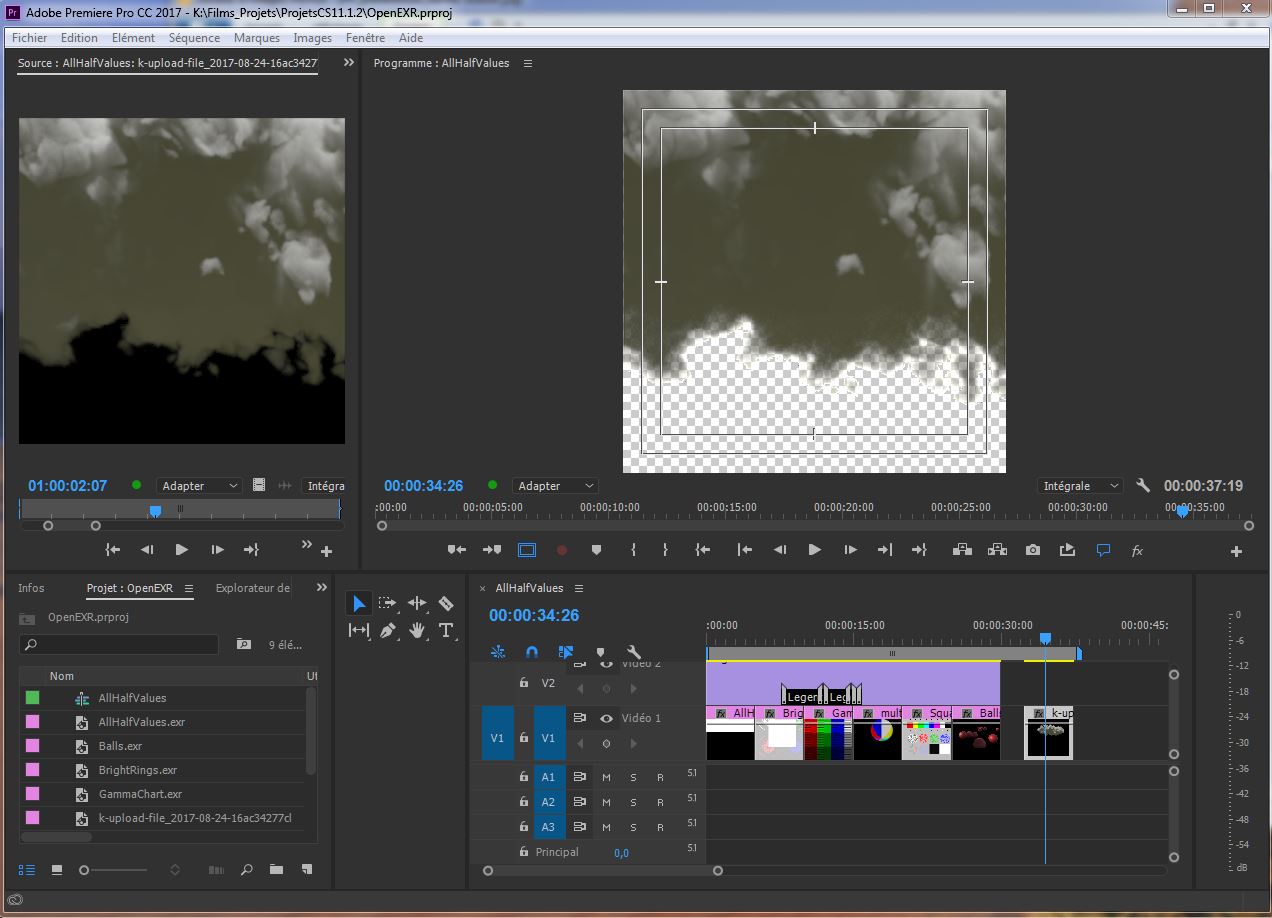Toggle lock on track V2

523,683
